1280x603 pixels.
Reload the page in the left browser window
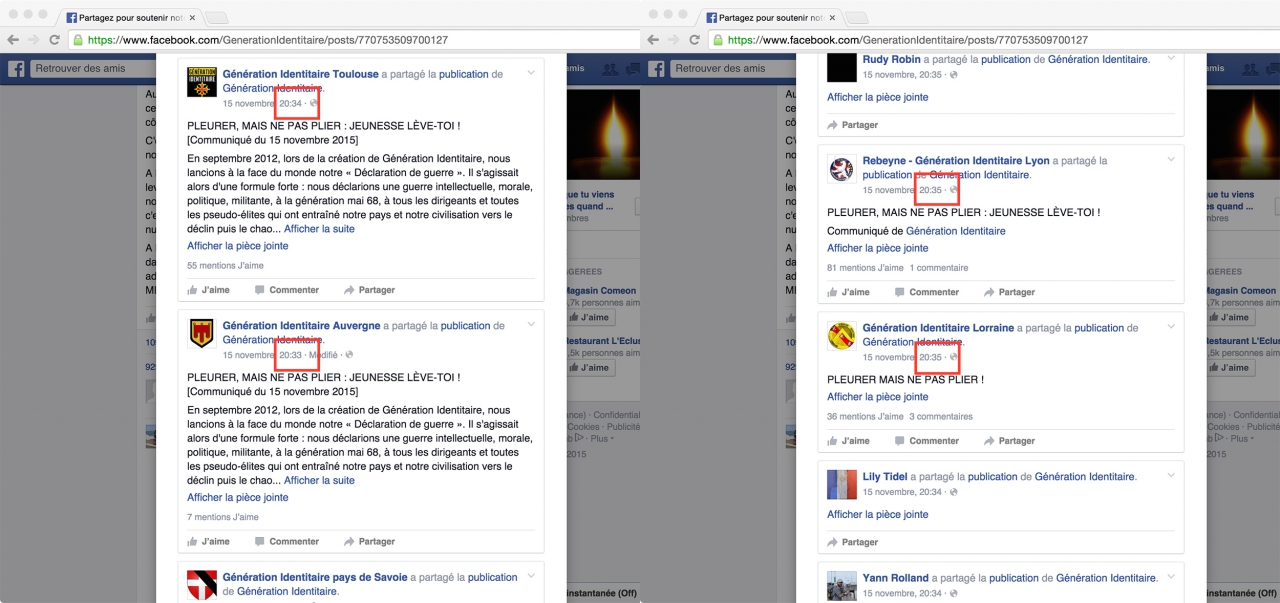point(54,40)
